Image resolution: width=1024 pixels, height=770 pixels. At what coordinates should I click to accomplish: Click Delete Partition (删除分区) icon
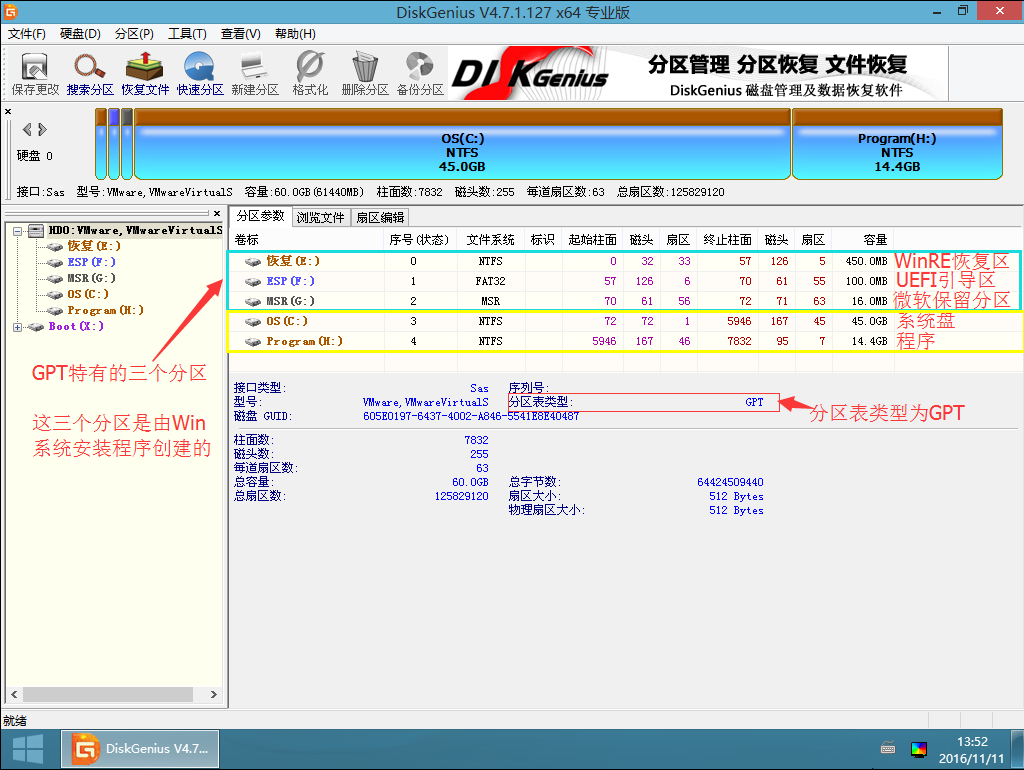(364, 74)
